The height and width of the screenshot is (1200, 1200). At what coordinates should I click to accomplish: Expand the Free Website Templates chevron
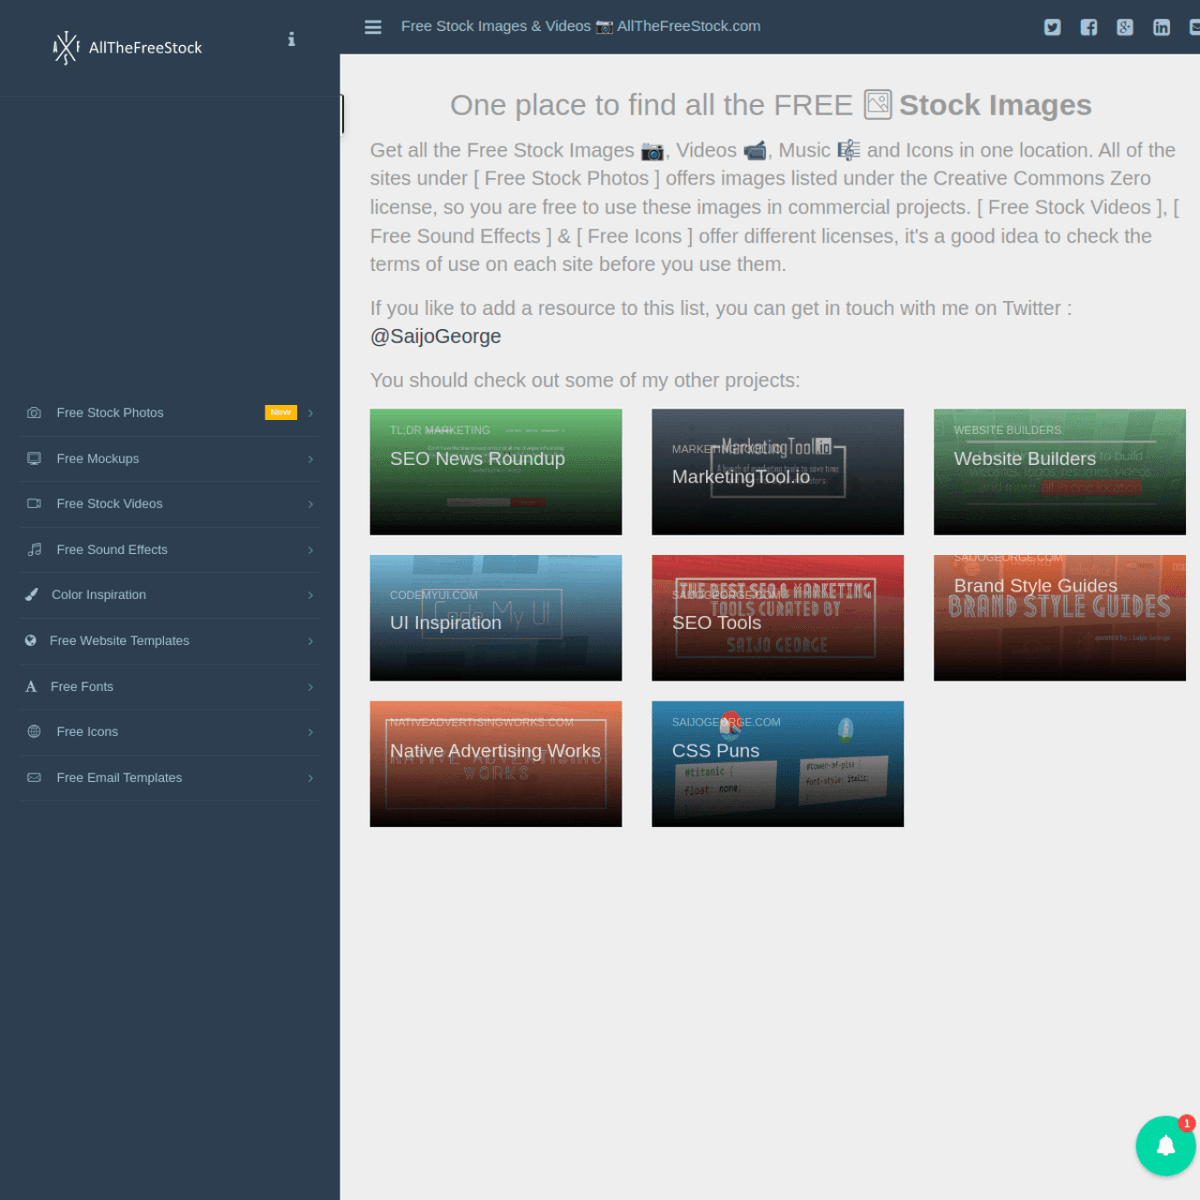click(x=311, y=641)
